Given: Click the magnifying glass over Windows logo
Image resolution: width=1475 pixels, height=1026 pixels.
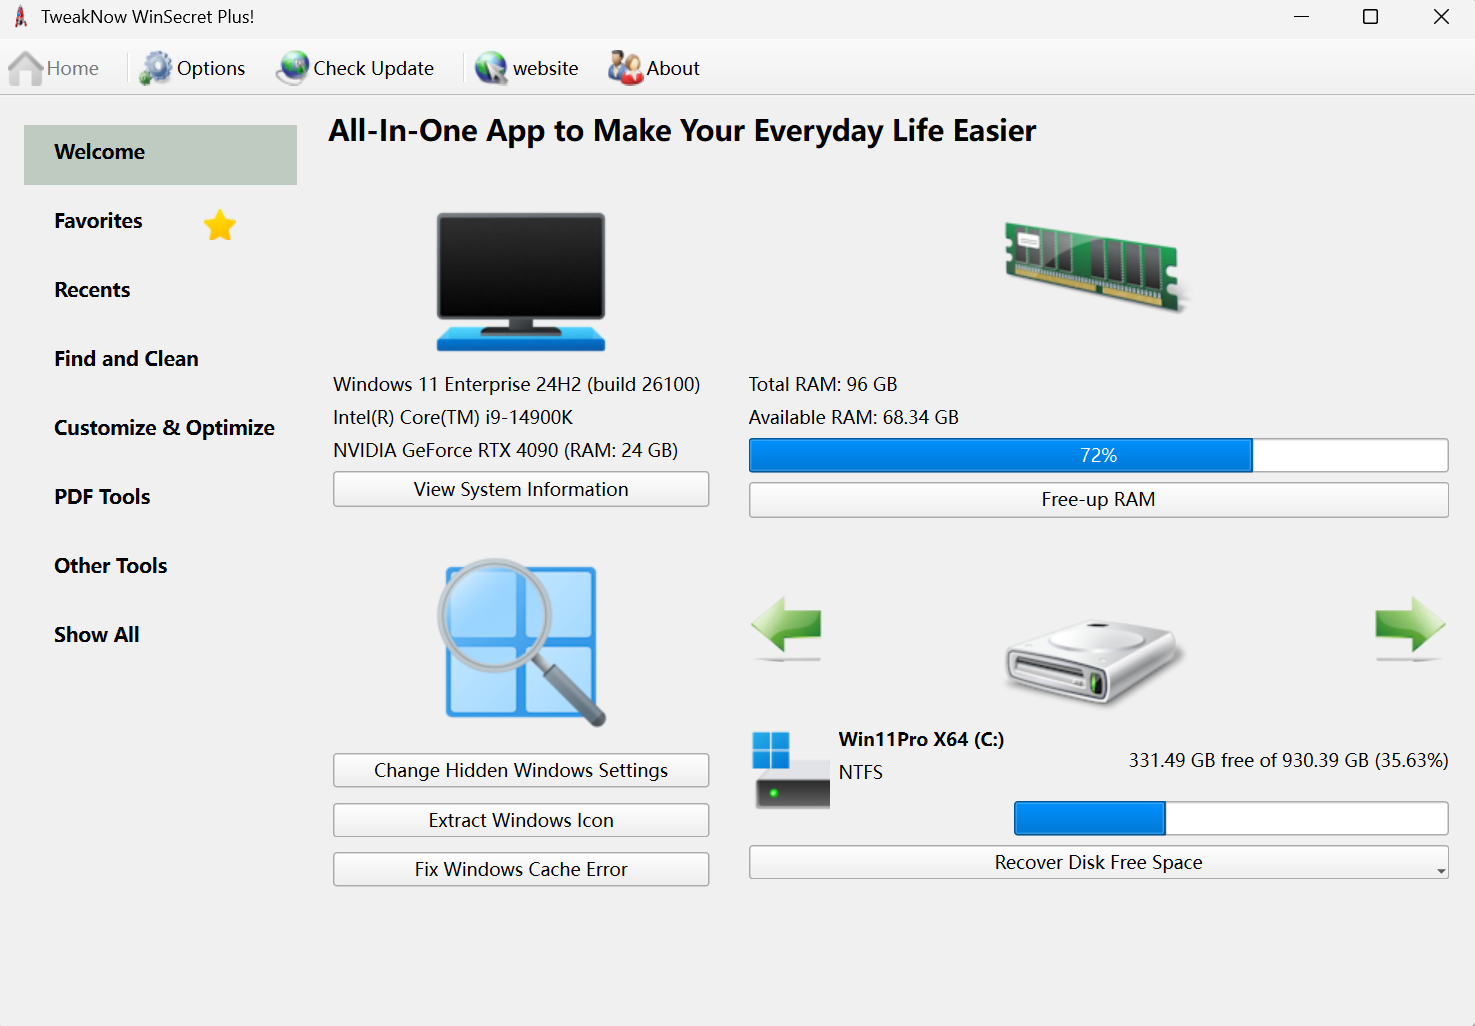Looking at the screenshot, I should coord(520,642).
